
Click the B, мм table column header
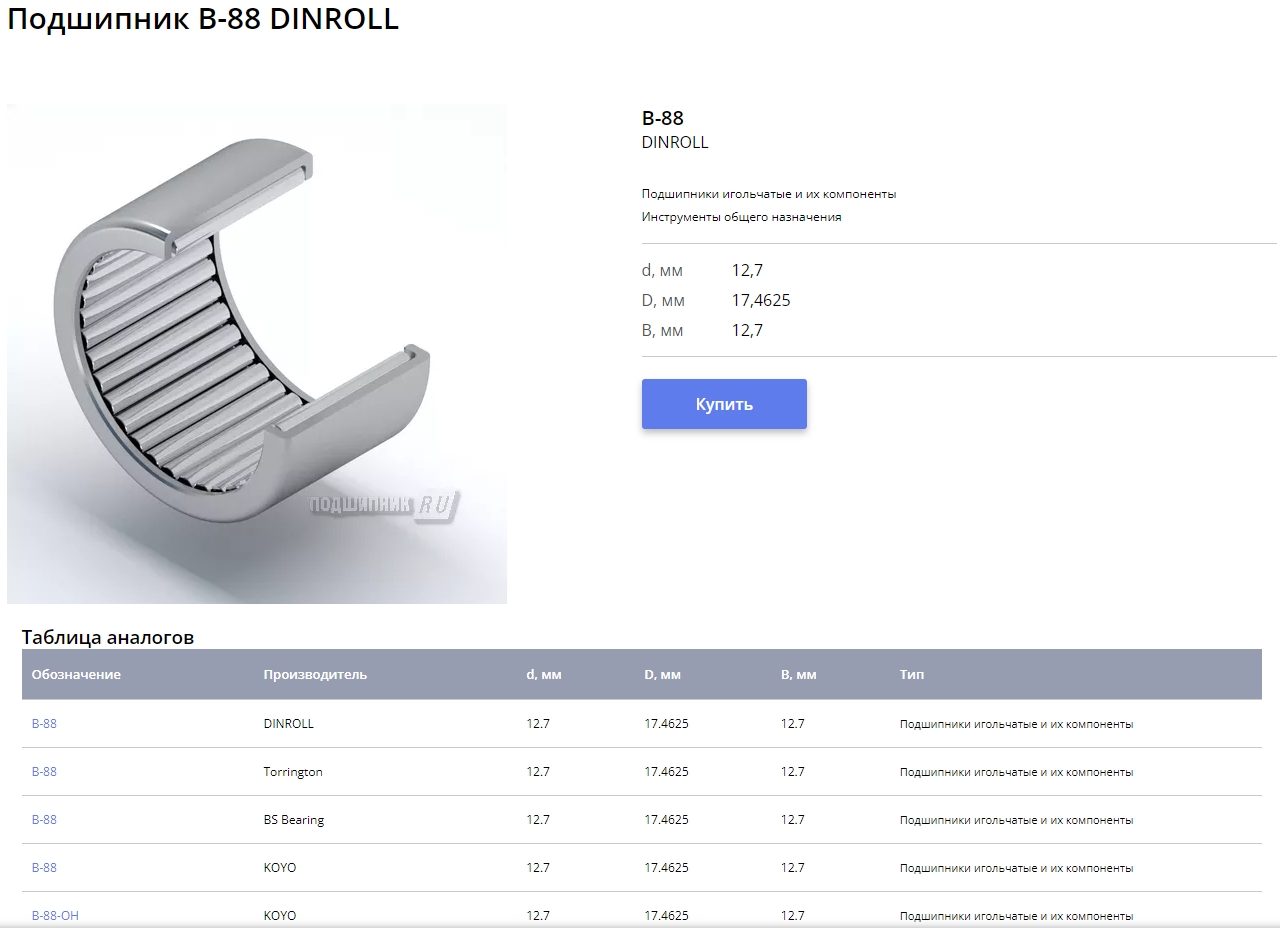point(798,675)
